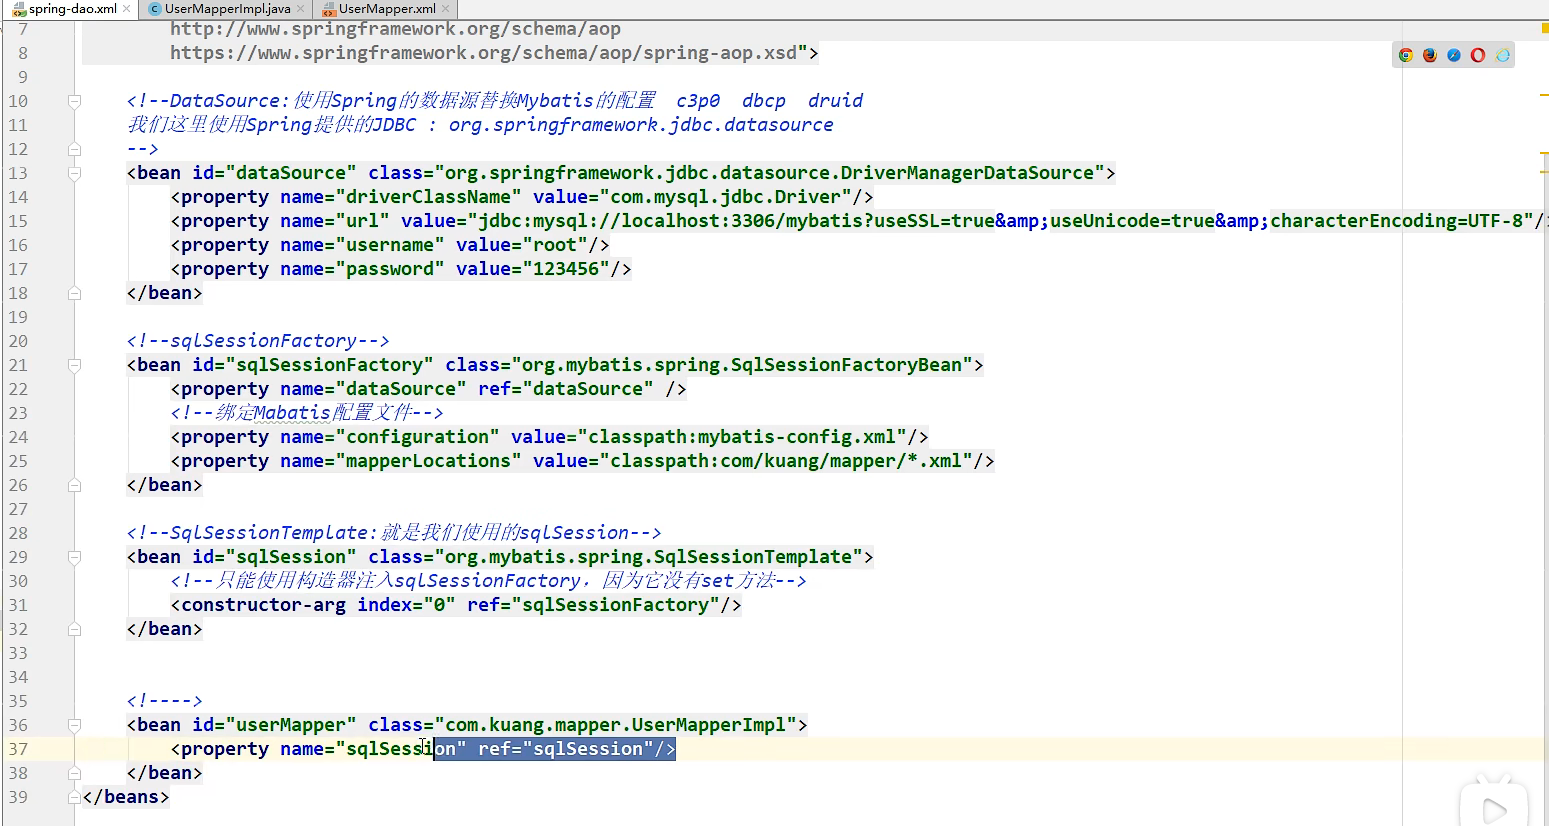1549x826 pixels.
Task: Click the "classpath:mybatis-config.xml" value
Action: [x=742, y=437]
